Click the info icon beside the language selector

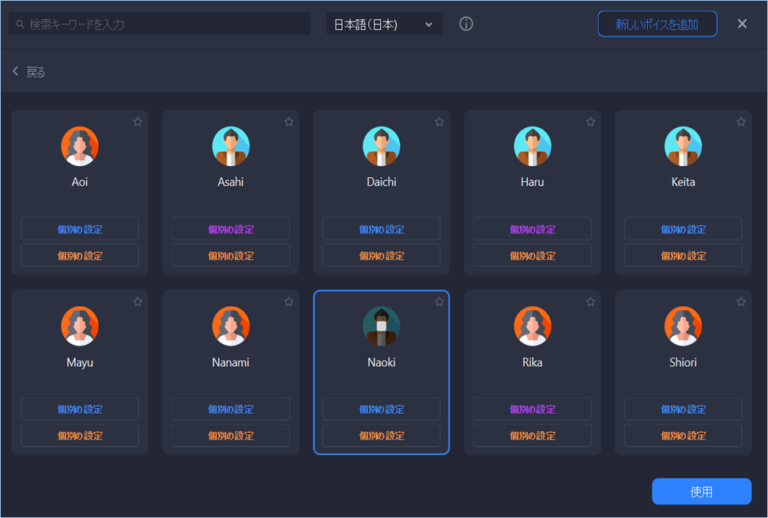[x=466, y=24]
